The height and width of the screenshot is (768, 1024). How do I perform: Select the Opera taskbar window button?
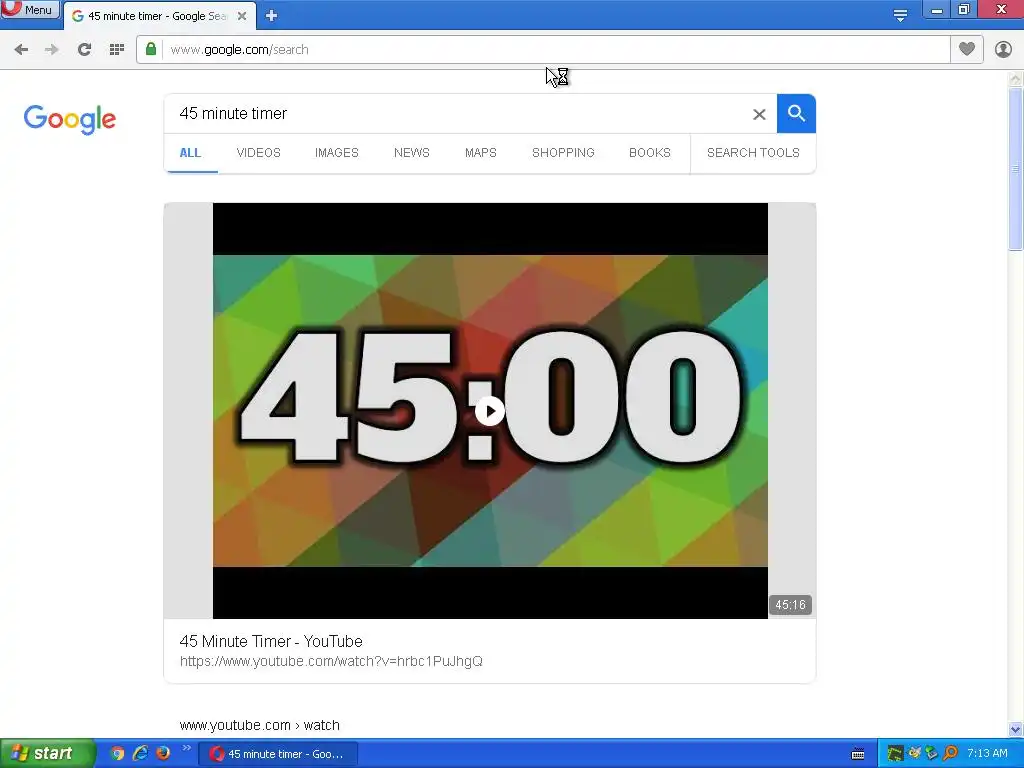[278, 754]
